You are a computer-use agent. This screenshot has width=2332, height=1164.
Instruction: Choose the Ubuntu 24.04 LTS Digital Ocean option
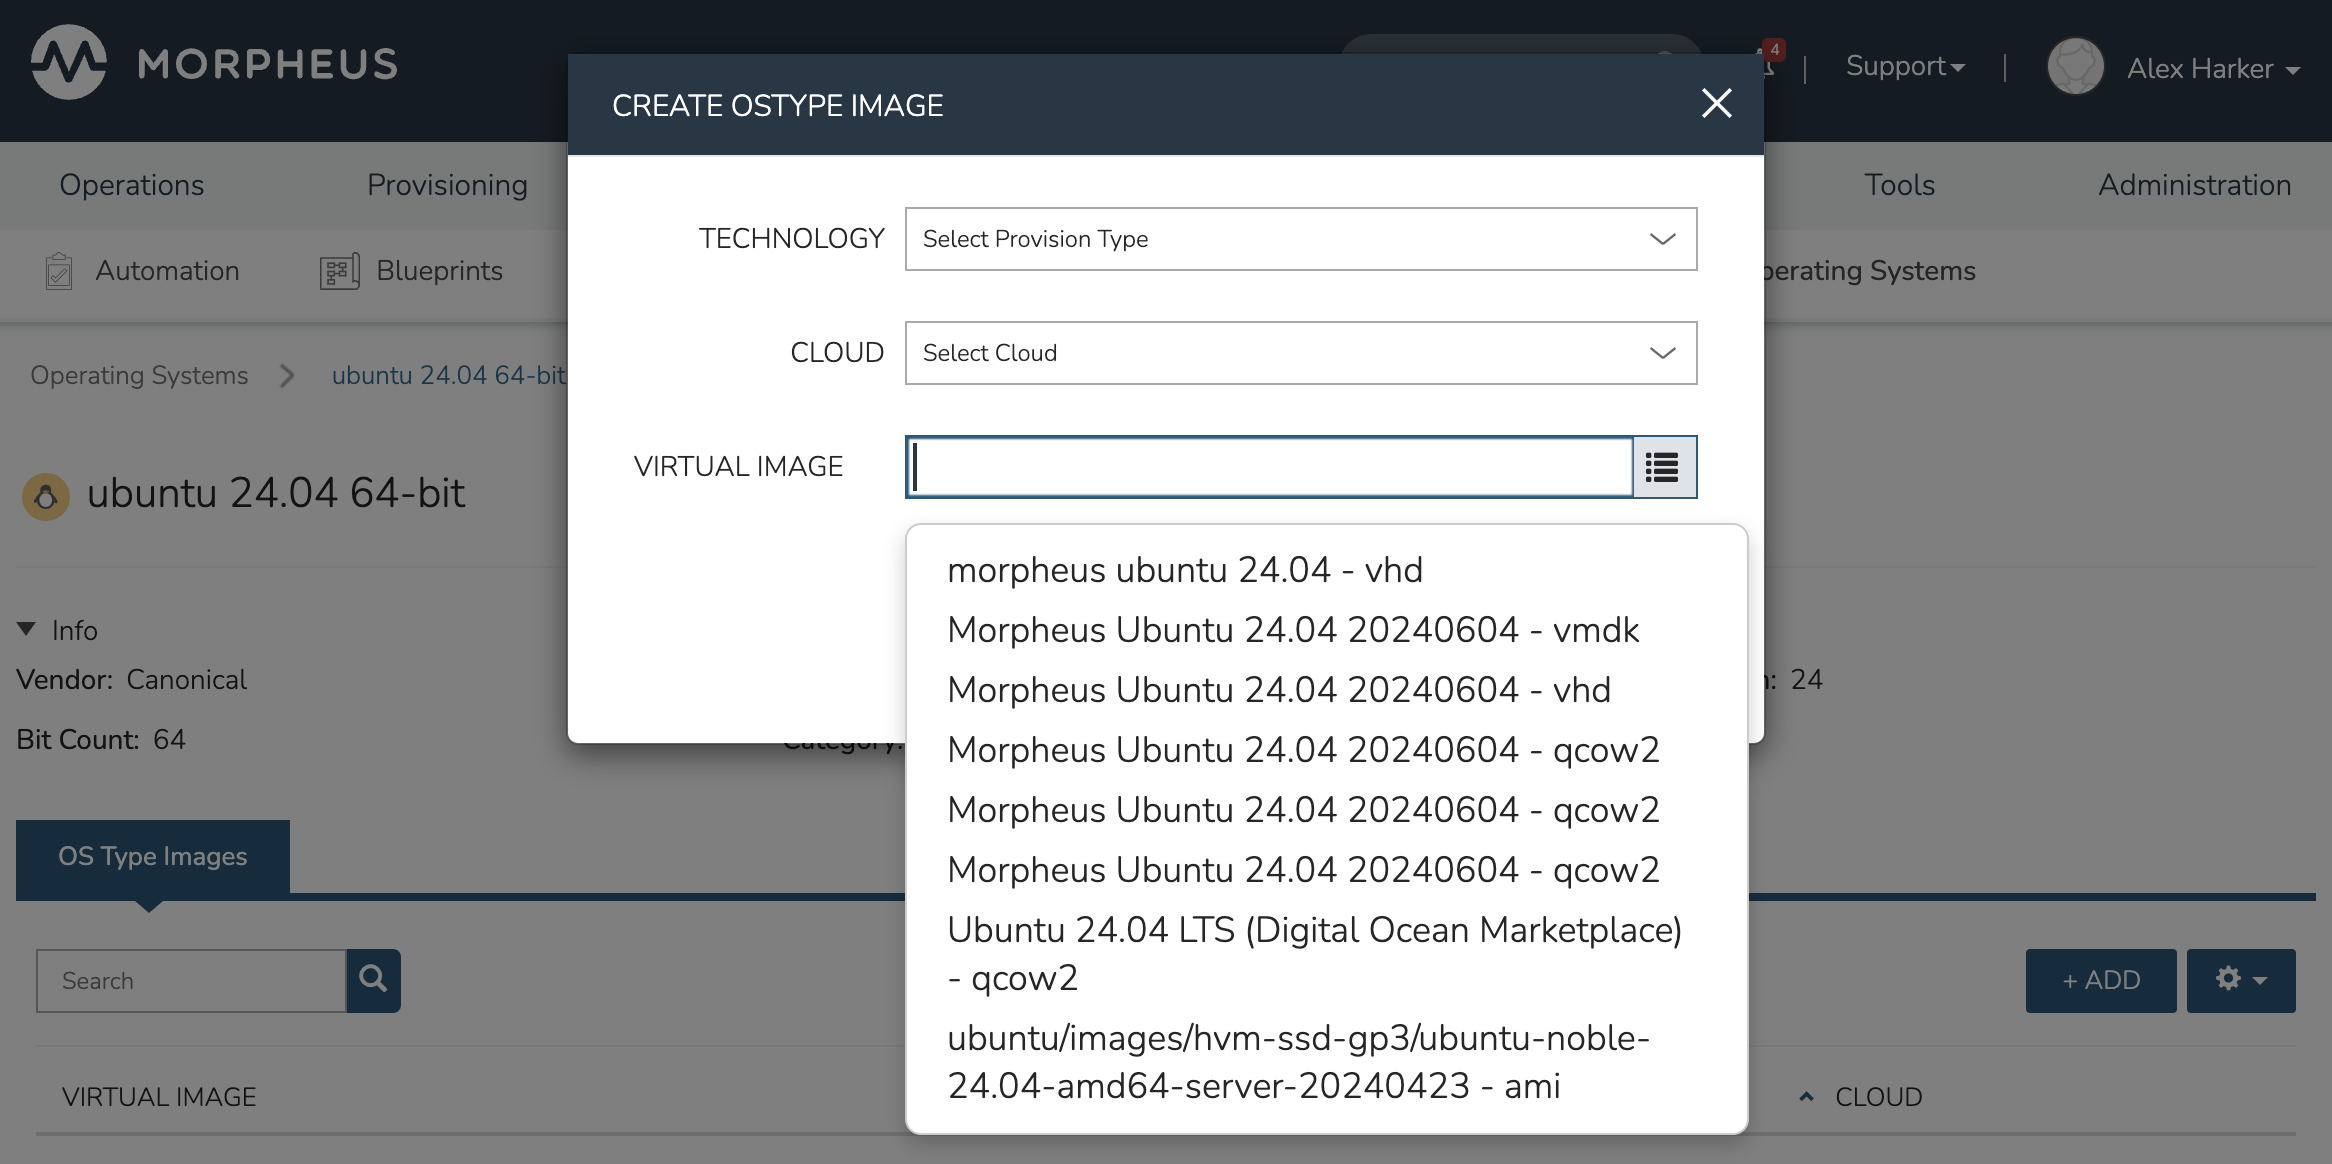1313,953
